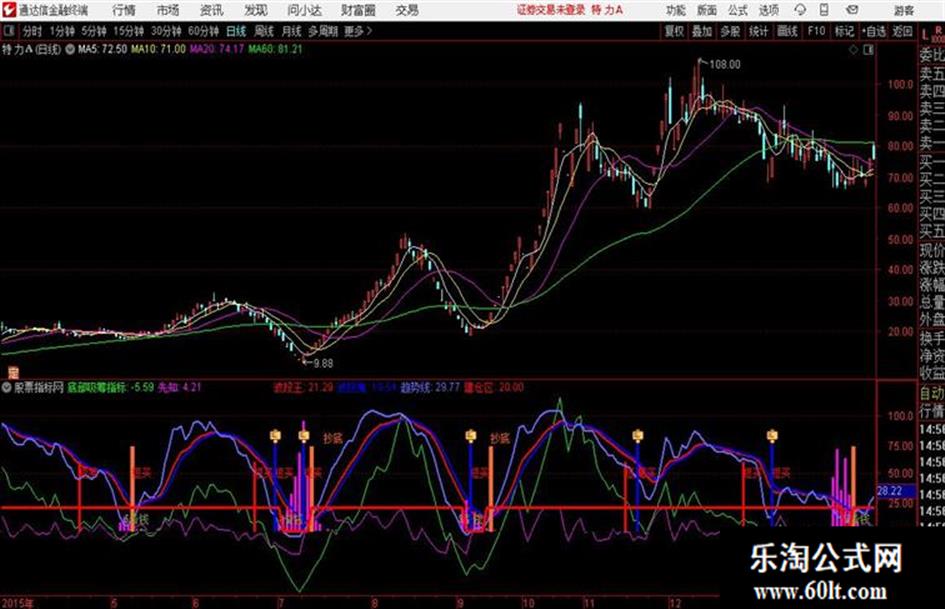Image resolution: width=945 pixels, height=609 pixels.
Task: Click the money bag icon near November
Action: pyautogui.click(x=638, y=435)
